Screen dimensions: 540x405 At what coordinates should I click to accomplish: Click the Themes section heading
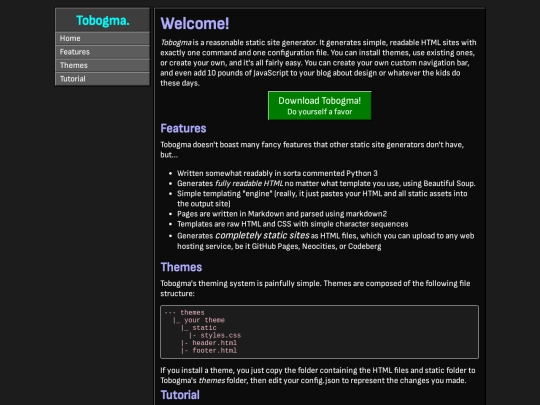click(181, 267)
